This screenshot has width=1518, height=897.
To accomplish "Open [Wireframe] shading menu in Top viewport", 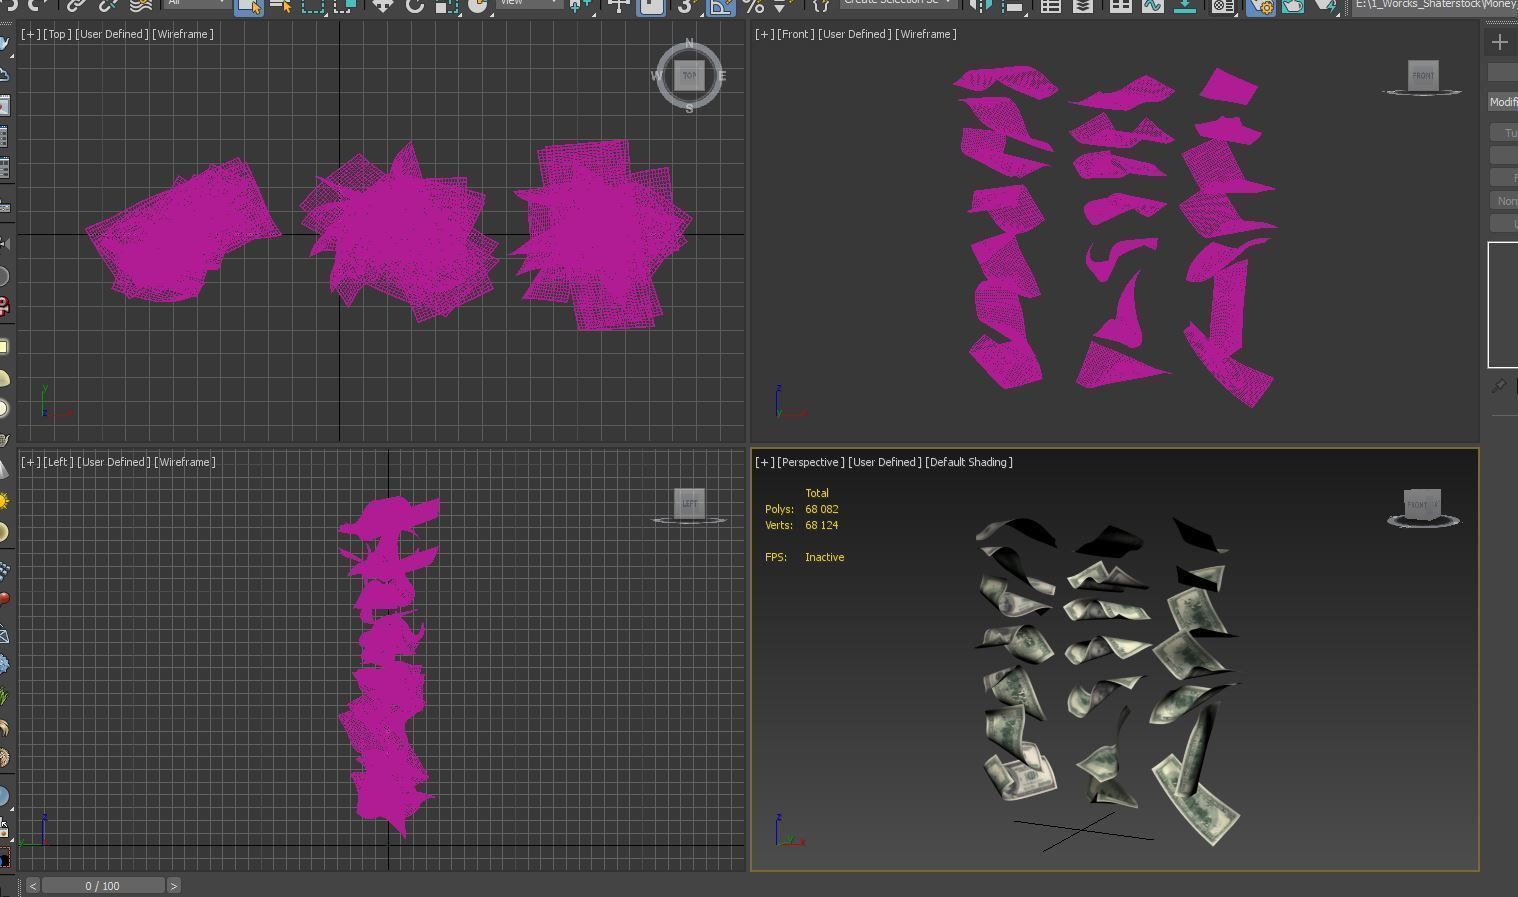I will pyautogui.click(x=183, y=34).
